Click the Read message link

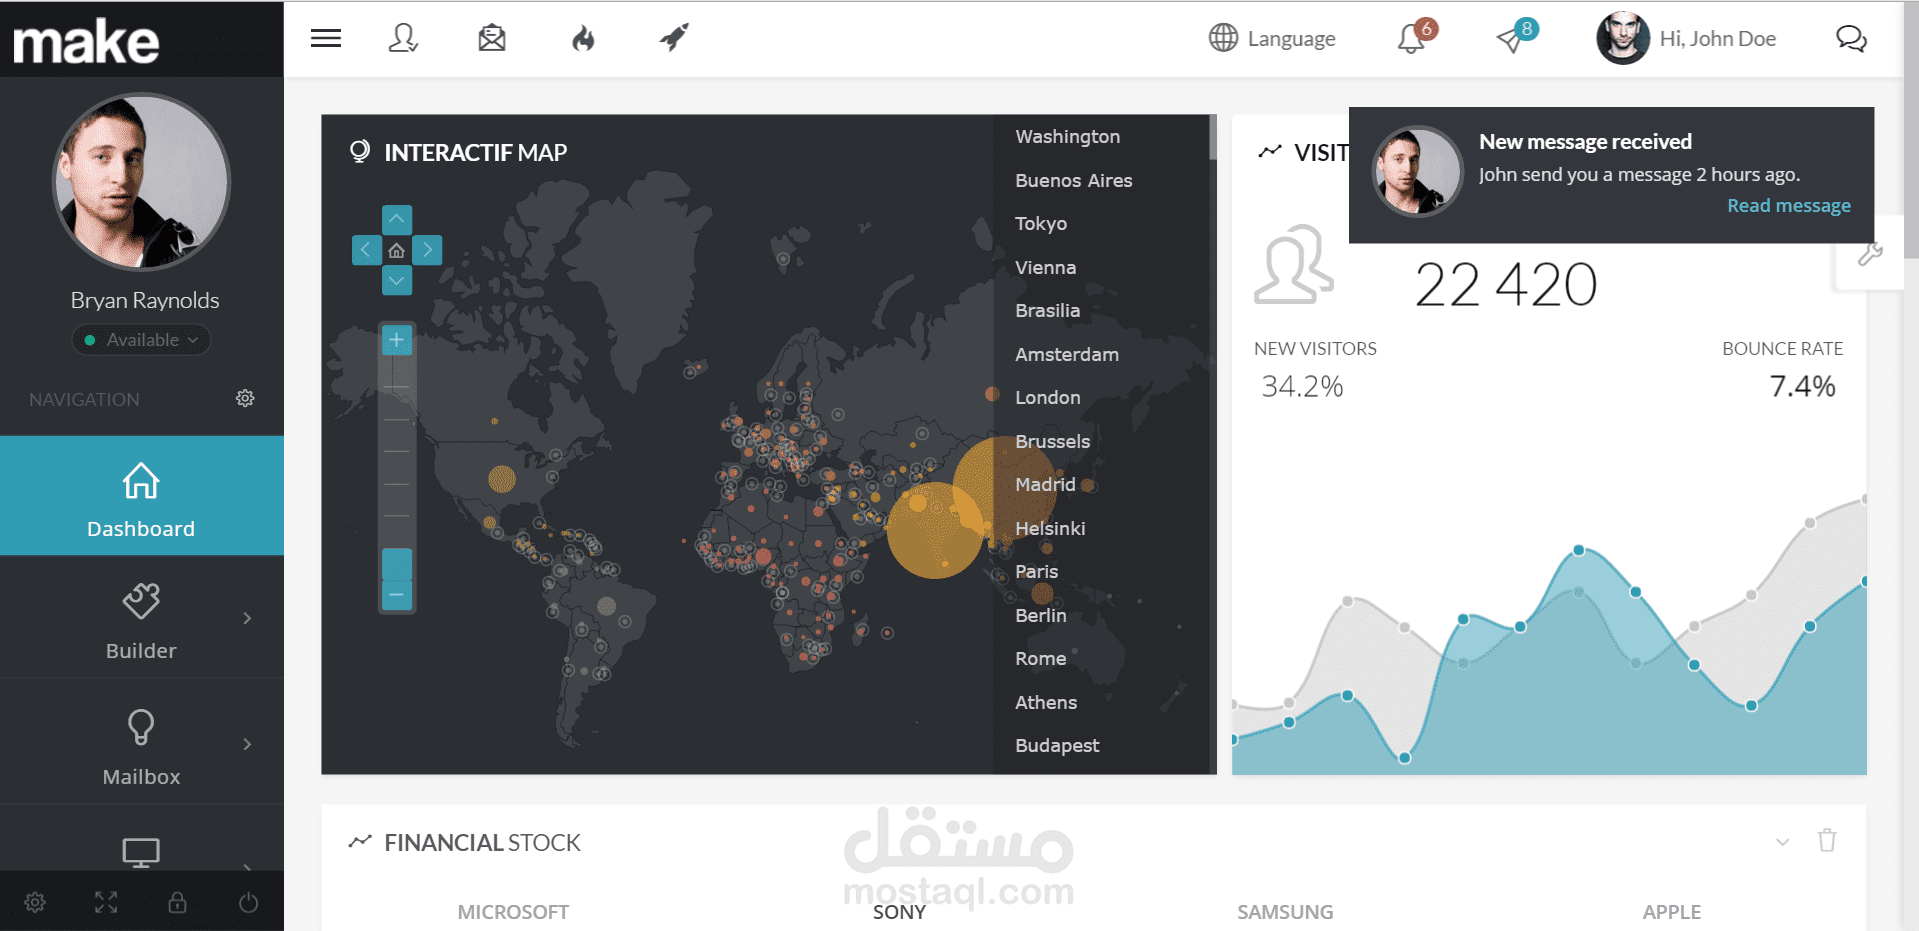pyautogui.click(x=1789, y=205)
